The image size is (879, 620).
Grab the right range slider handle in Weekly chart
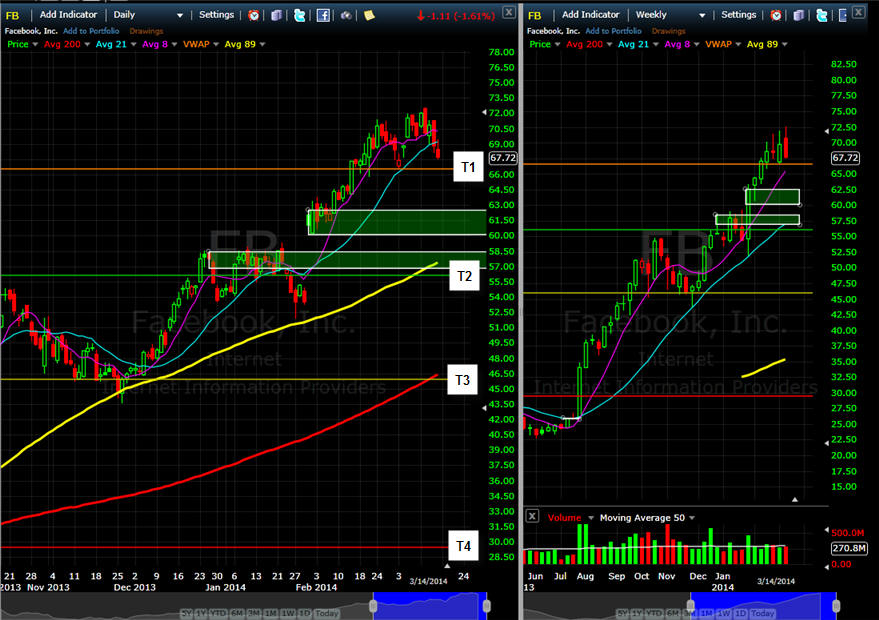click(836, 605)
